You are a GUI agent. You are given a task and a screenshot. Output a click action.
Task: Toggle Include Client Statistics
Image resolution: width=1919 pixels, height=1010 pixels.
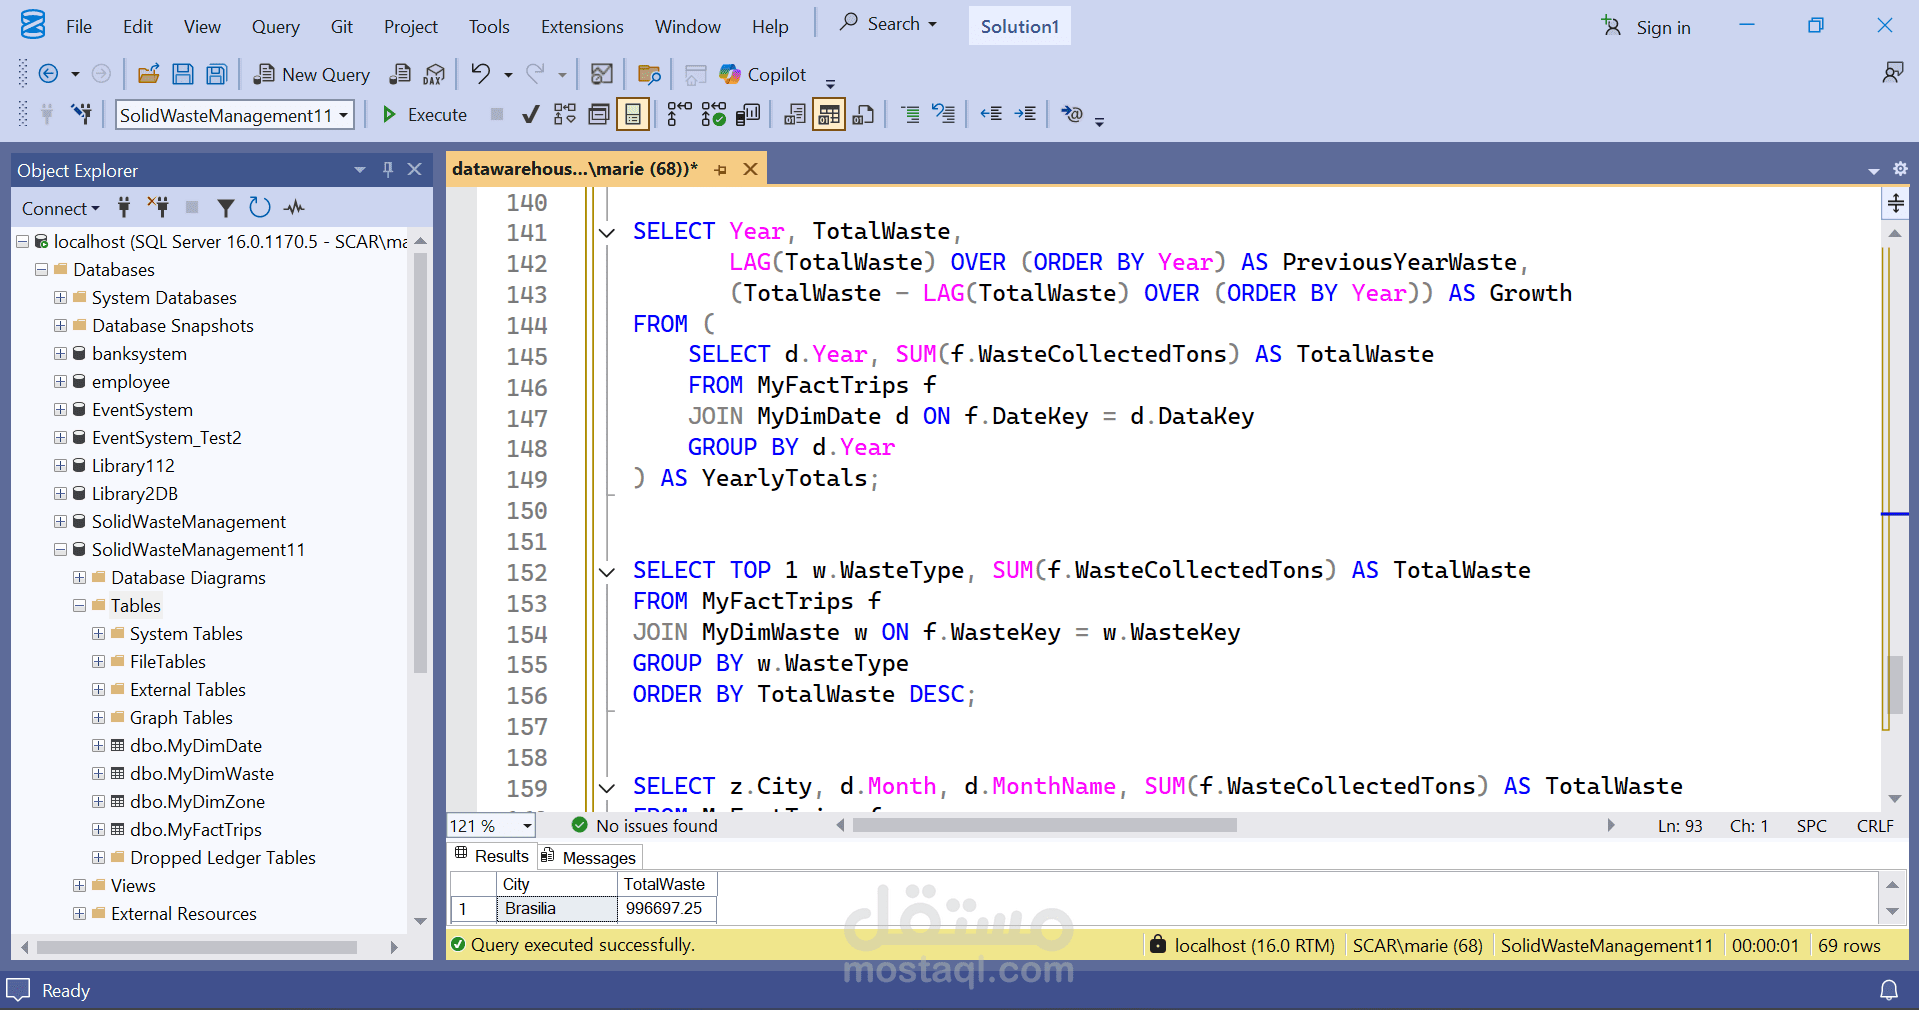pos(748,114)
